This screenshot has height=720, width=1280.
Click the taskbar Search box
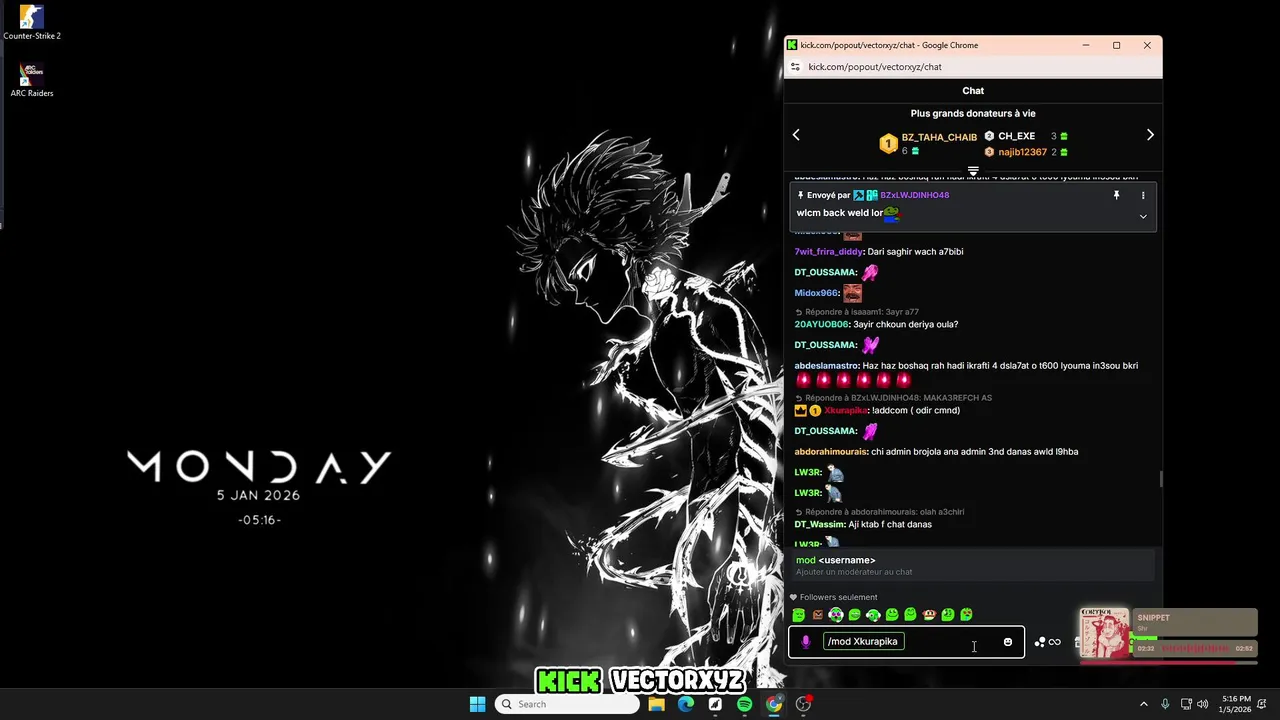pyautogui.click(x=567, y=704)
